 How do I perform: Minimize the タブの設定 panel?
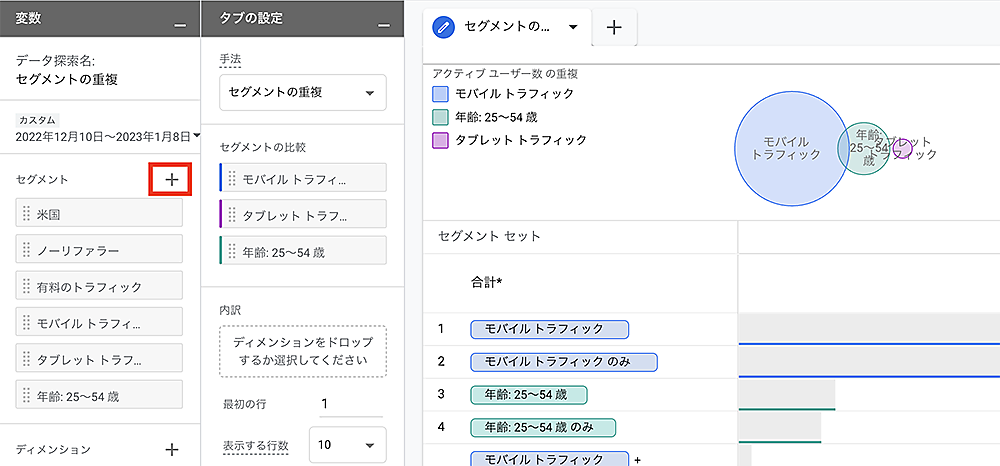(381, 20)
